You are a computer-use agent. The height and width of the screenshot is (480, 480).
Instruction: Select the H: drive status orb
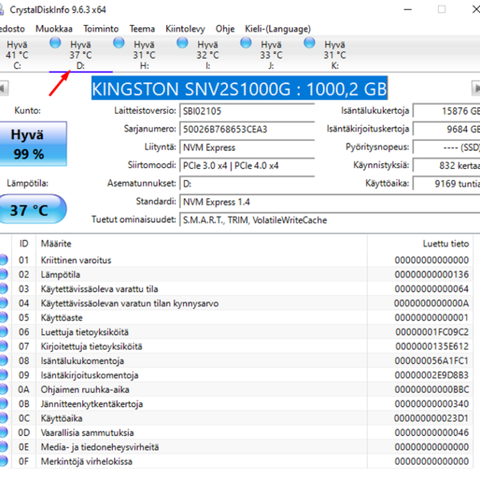(x=119, y=43)
